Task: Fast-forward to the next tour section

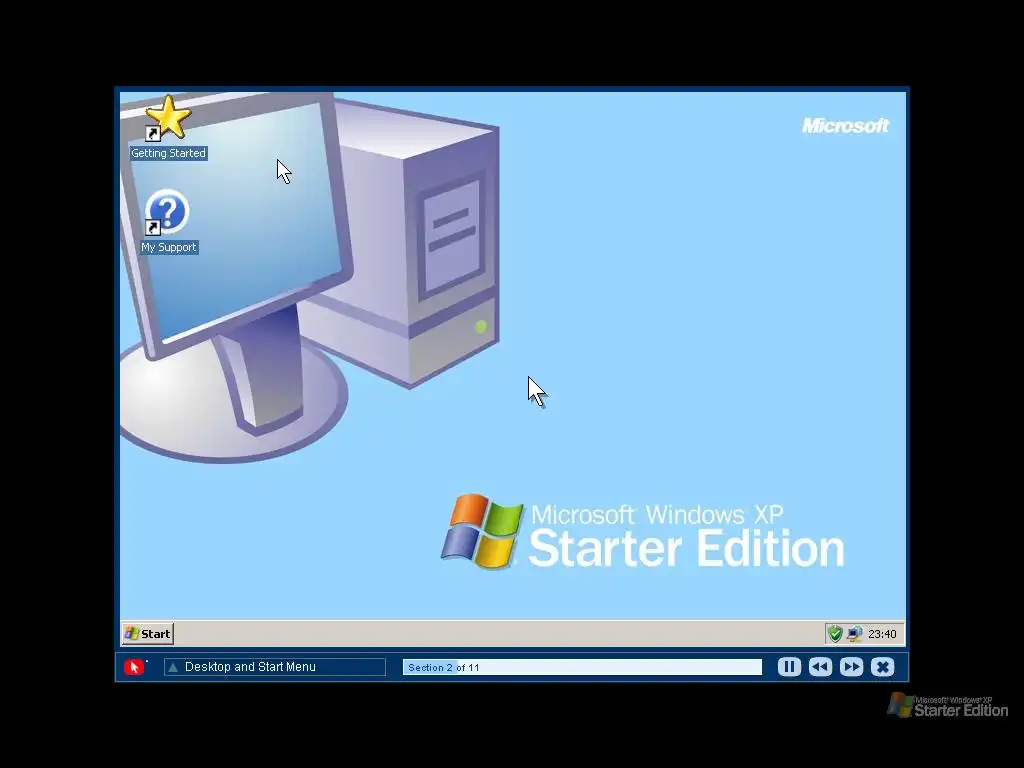Action: (x=851, y=667)
